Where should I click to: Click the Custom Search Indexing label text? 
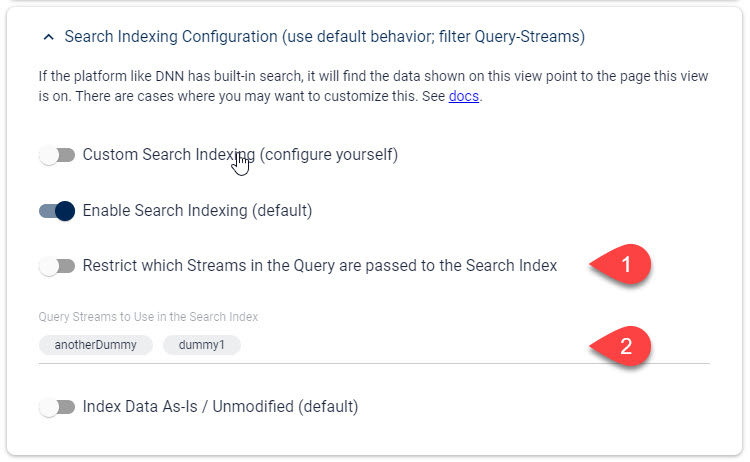(240, 155)
